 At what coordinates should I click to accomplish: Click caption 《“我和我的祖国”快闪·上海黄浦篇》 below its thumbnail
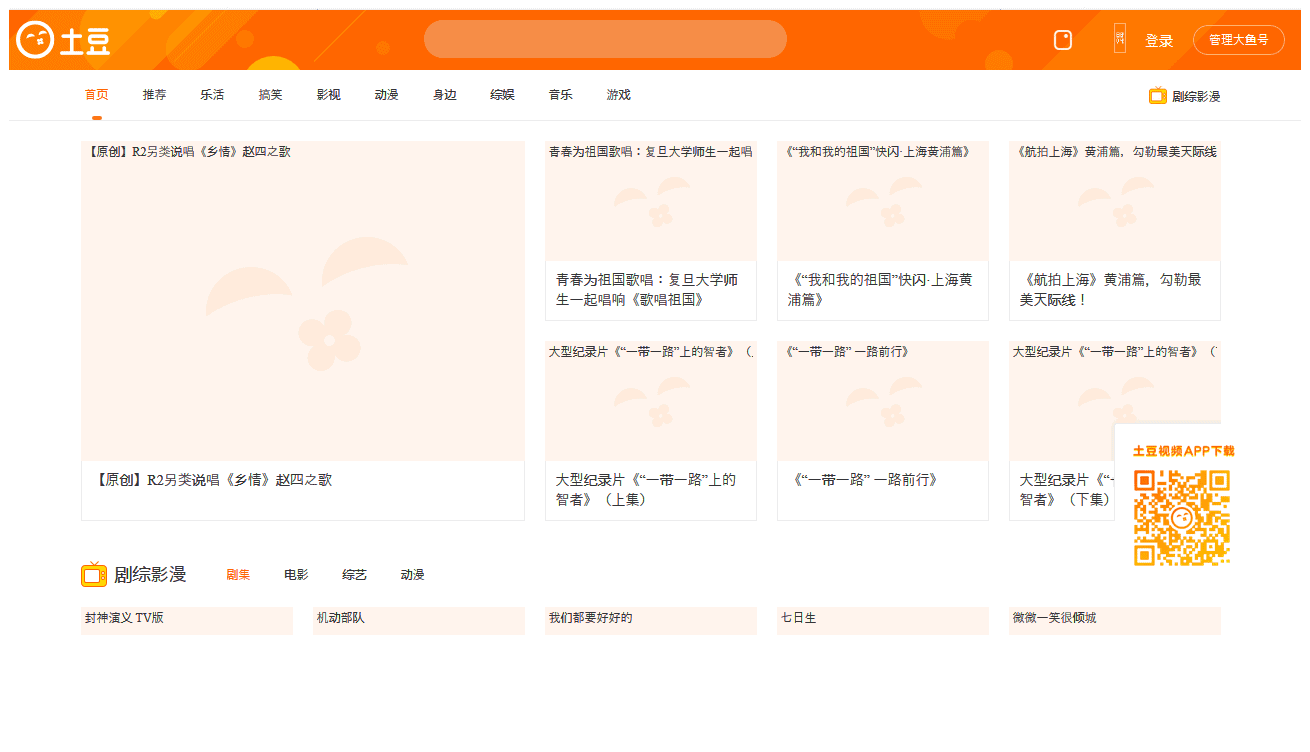880,289
